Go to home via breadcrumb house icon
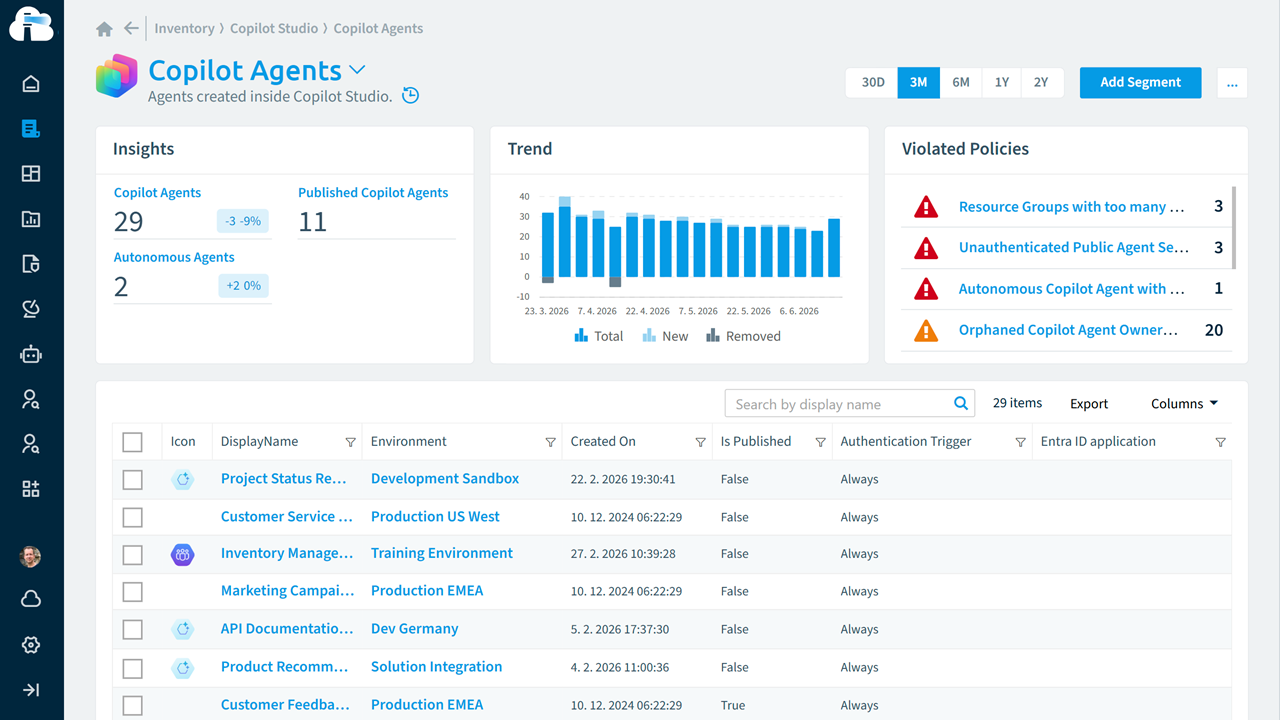 104,29
